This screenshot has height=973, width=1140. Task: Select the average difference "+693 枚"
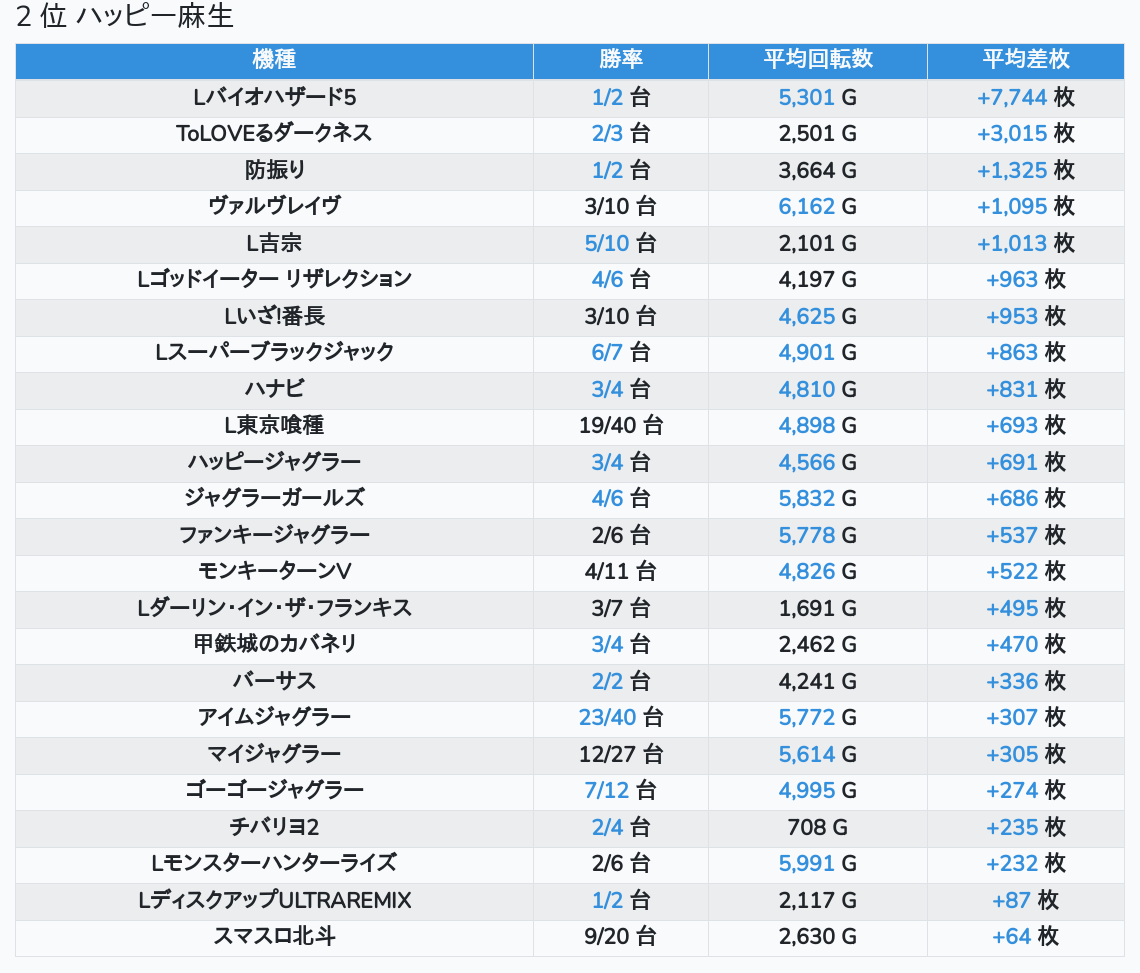click(x=1026, y=425)
